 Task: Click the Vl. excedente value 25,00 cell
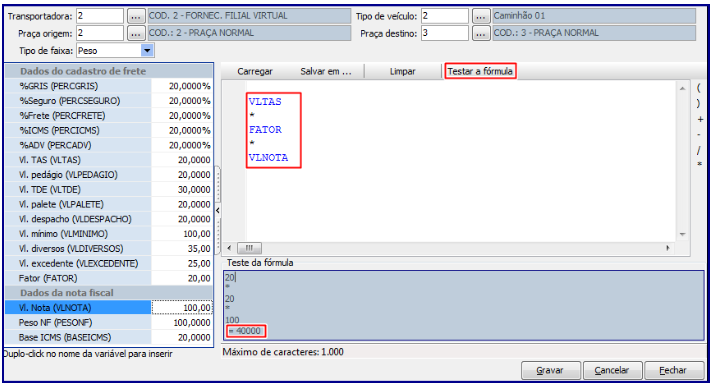pyautogui.click(x=182, y=263)
